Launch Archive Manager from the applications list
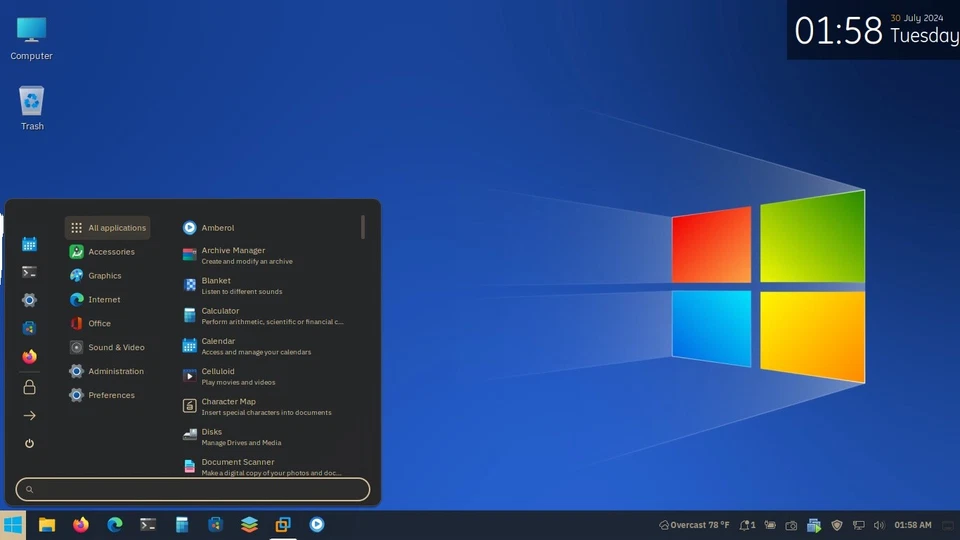This screenshot has height=540, width=960. 233,251
